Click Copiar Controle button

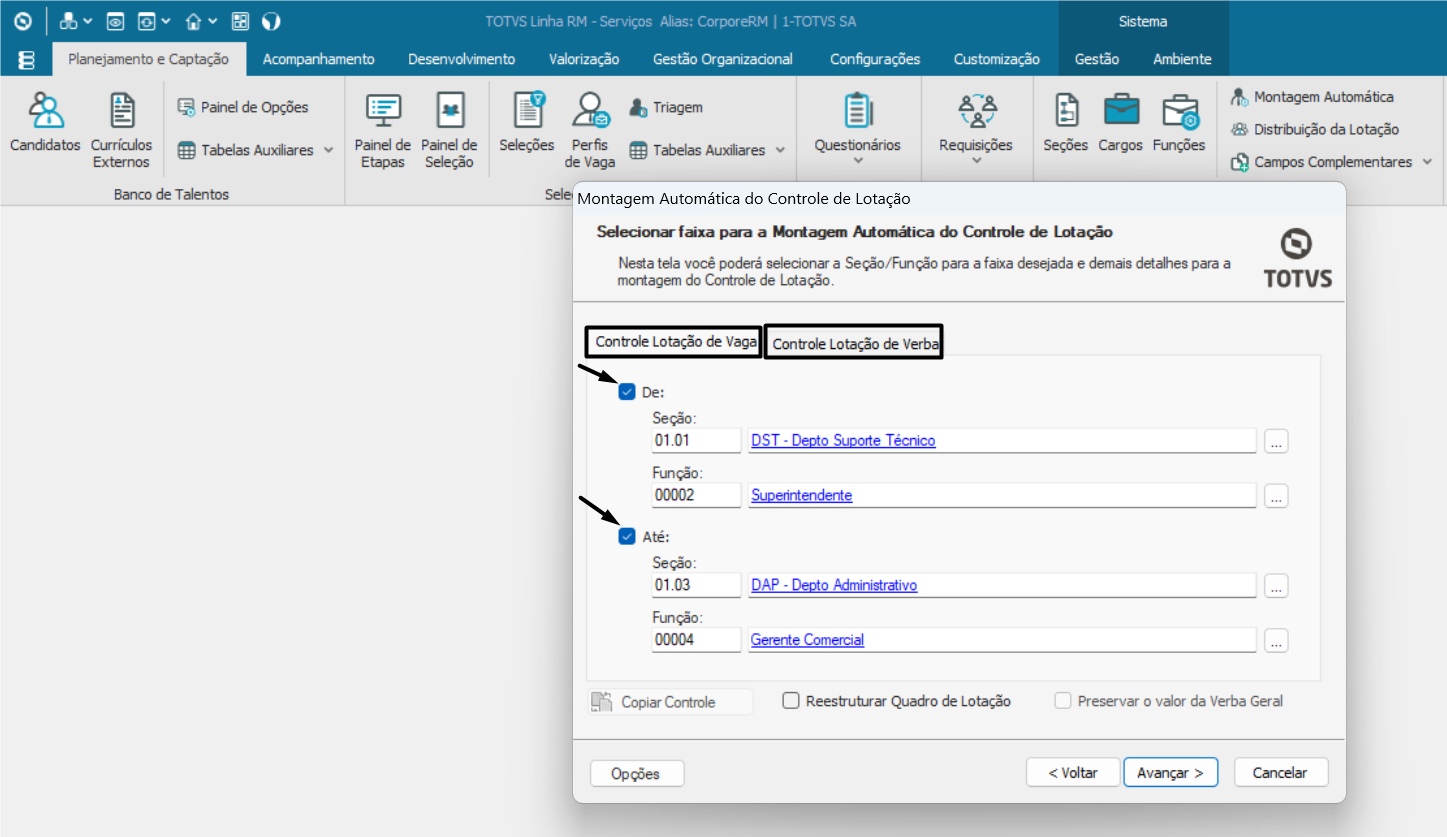670,702
